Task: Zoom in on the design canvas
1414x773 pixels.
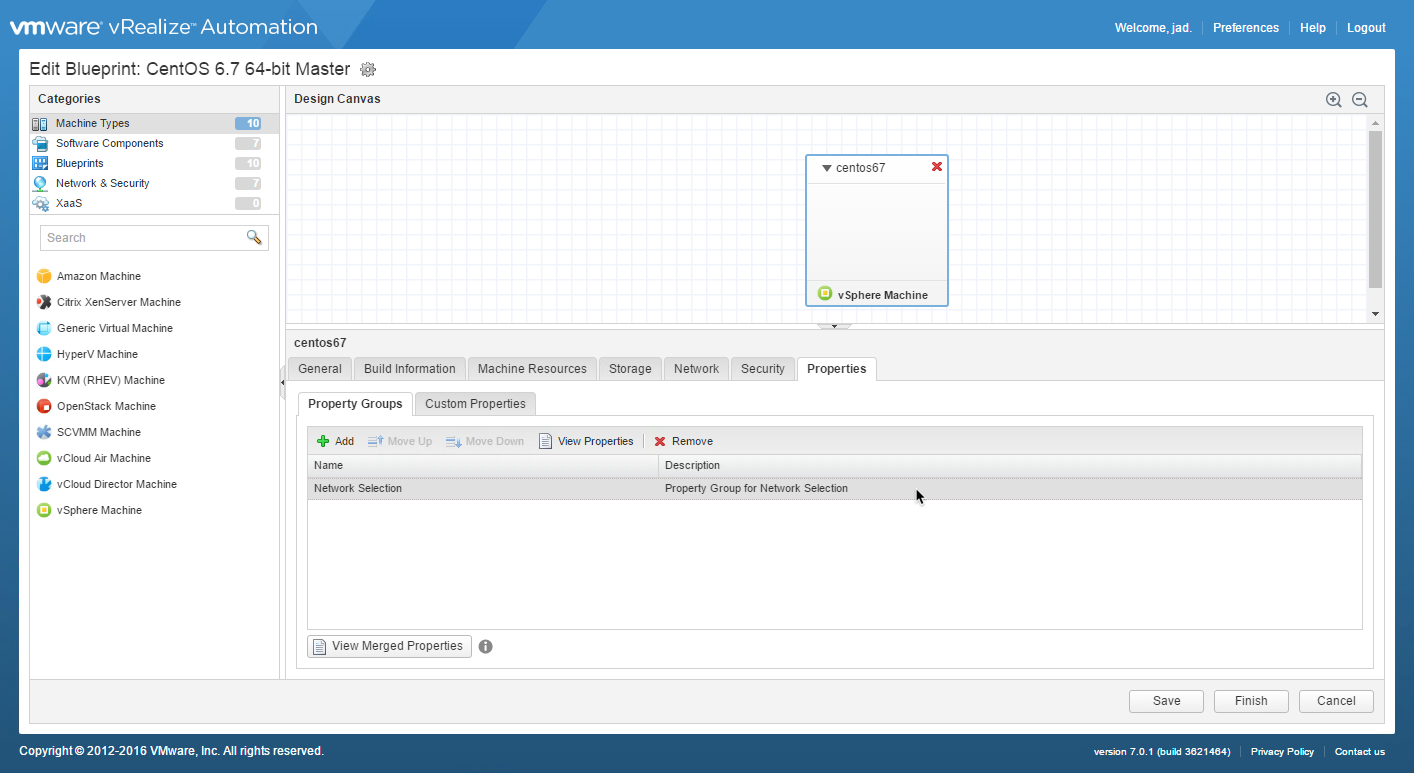Action: [x=1333, y=99]
